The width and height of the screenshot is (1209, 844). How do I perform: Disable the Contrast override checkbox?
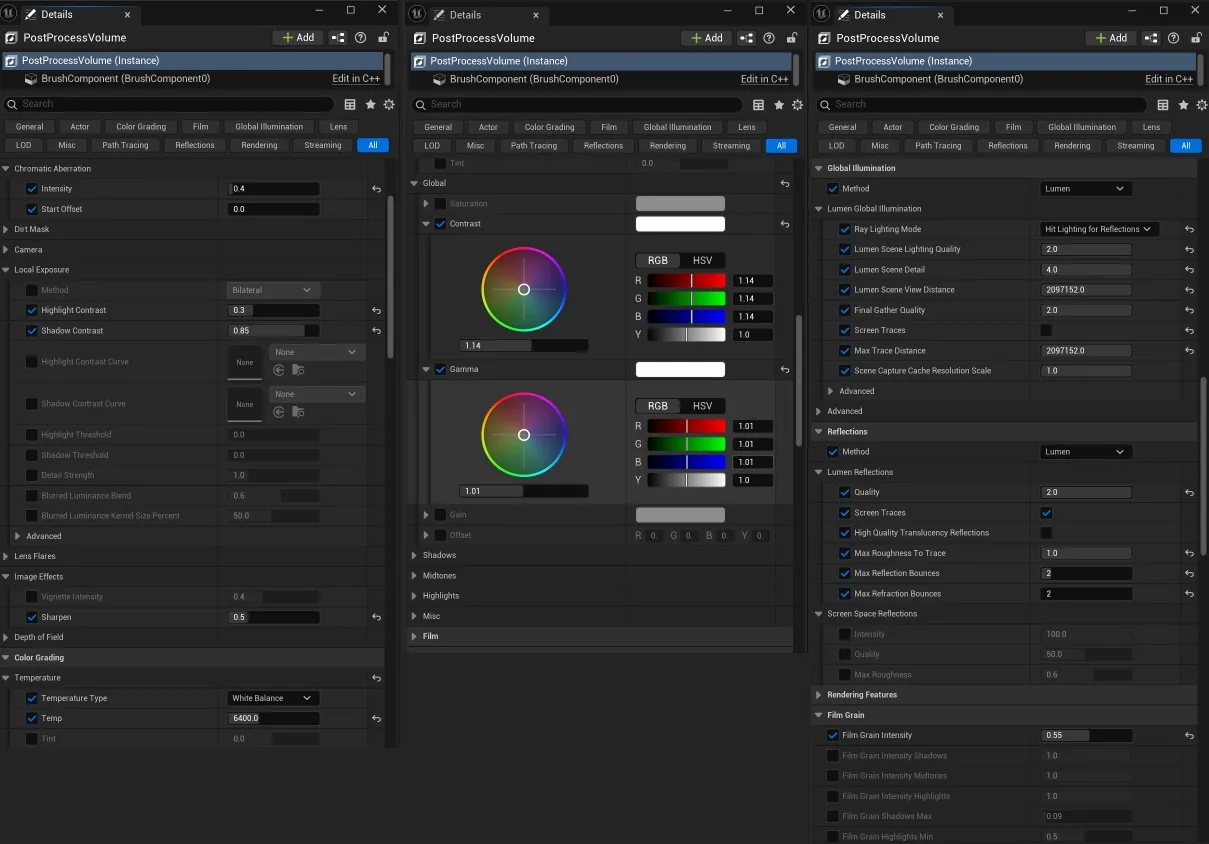click(440, 224)
